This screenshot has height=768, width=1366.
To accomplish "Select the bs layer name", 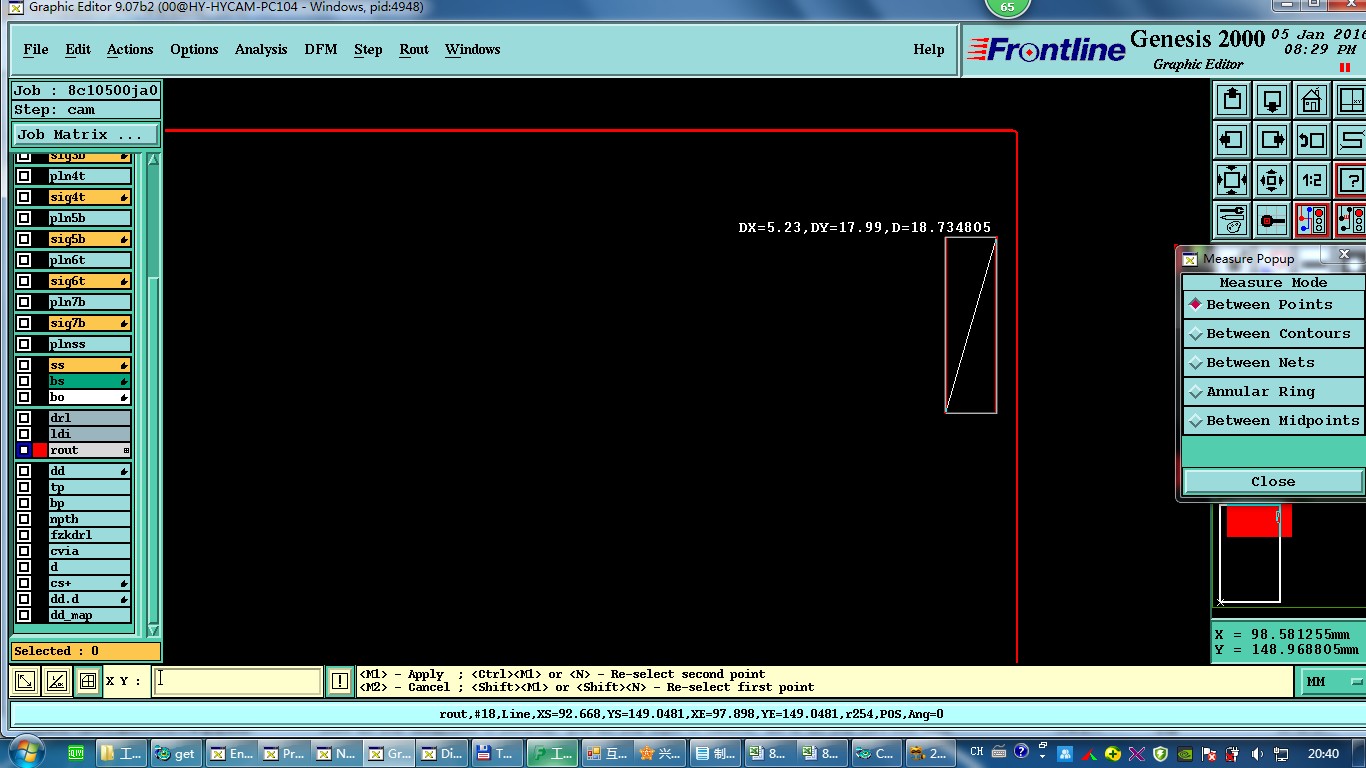I will tap(89, 381).
